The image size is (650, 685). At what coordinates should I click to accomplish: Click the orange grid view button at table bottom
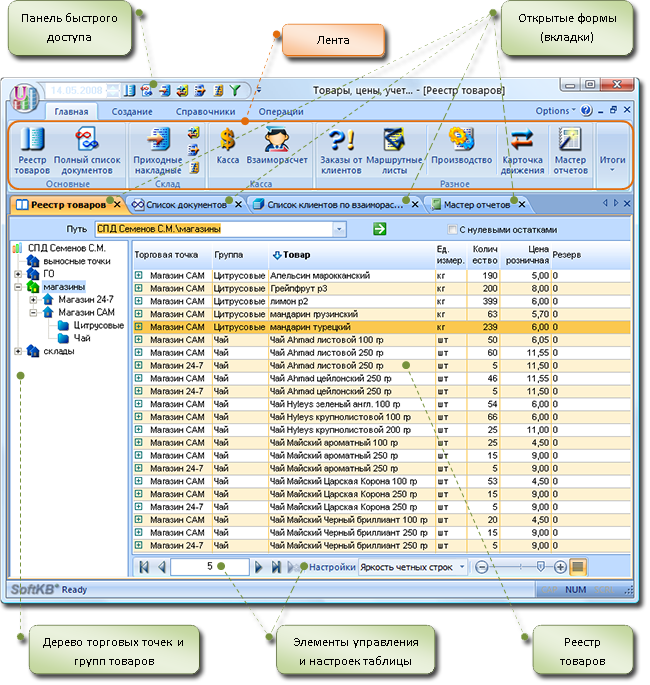tap(577, 567)
